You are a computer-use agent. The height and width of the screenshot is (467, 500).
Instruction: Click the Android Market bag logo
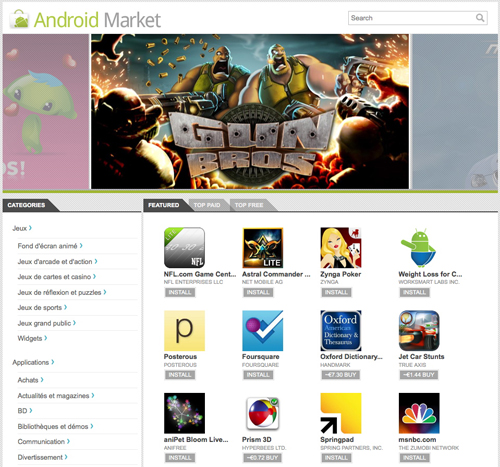tap(19, 19)
